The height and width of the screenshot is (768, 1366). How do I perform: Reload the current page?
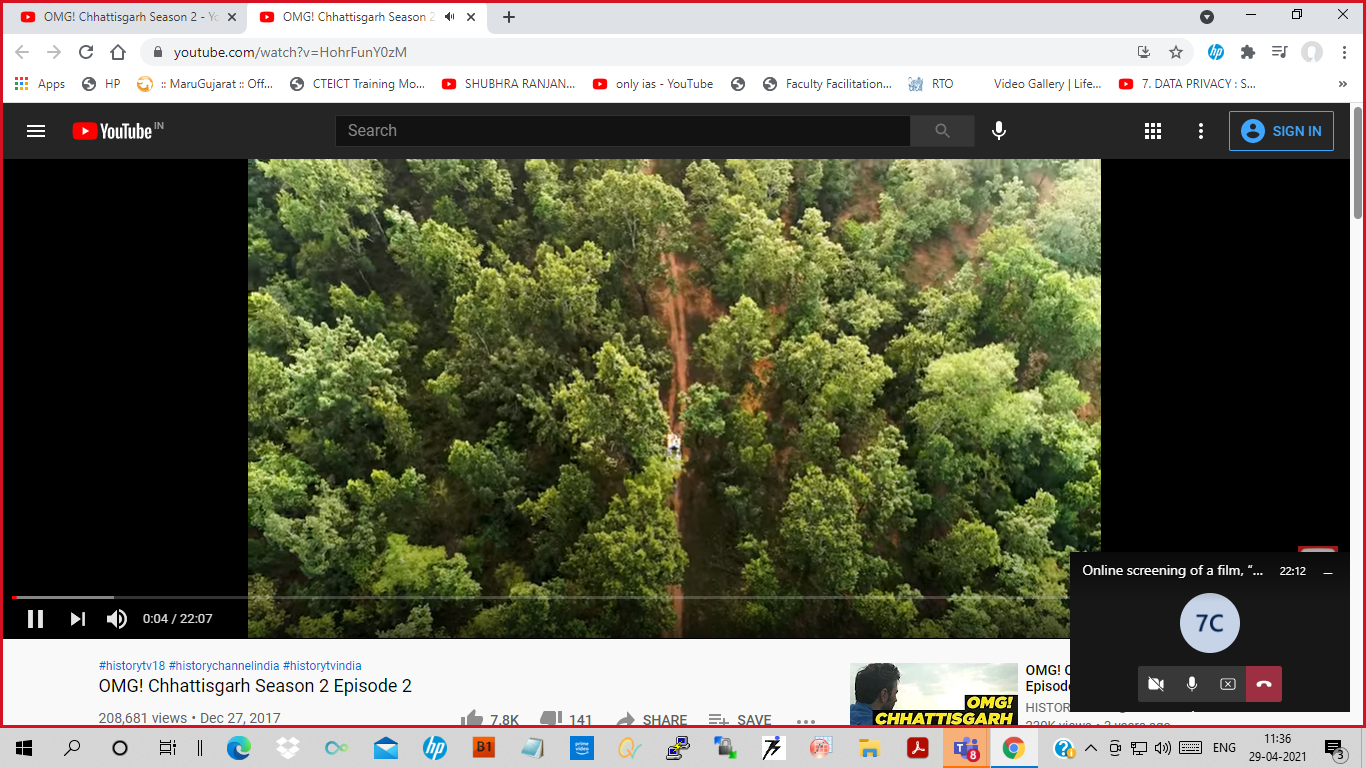point(86,52)
